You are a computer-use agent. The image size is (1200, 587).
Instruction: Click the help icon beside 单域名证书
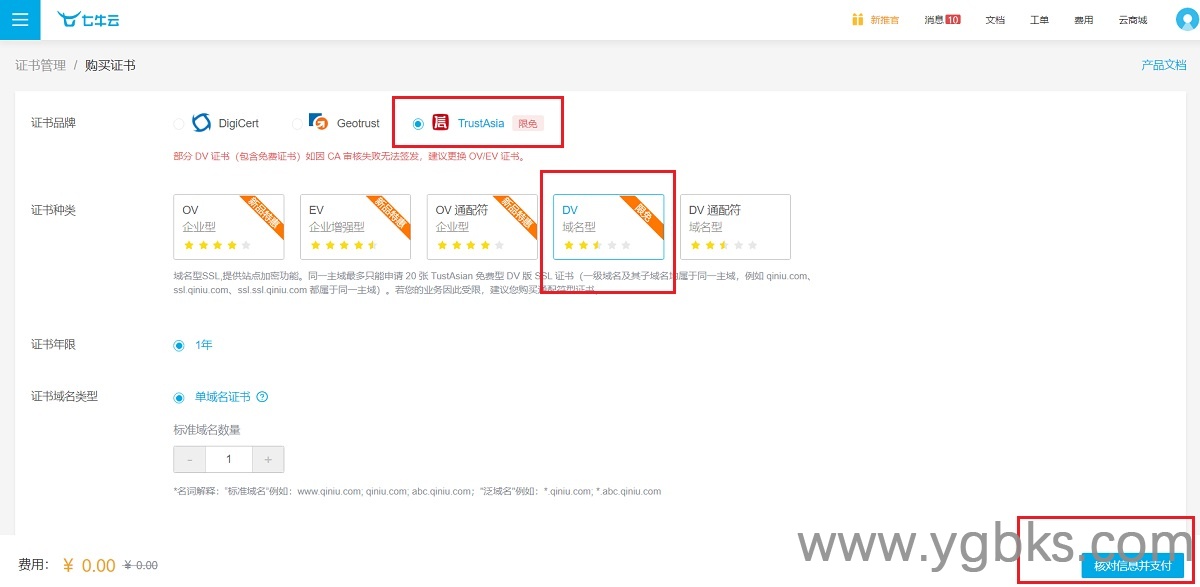[x=262, y=397]
